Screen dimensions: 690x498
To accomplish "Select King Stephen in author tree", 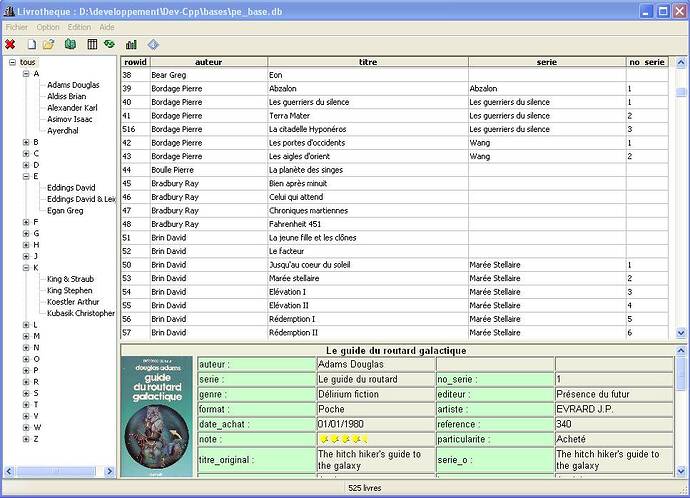I will pyautogui.click(x=69, y=290).
